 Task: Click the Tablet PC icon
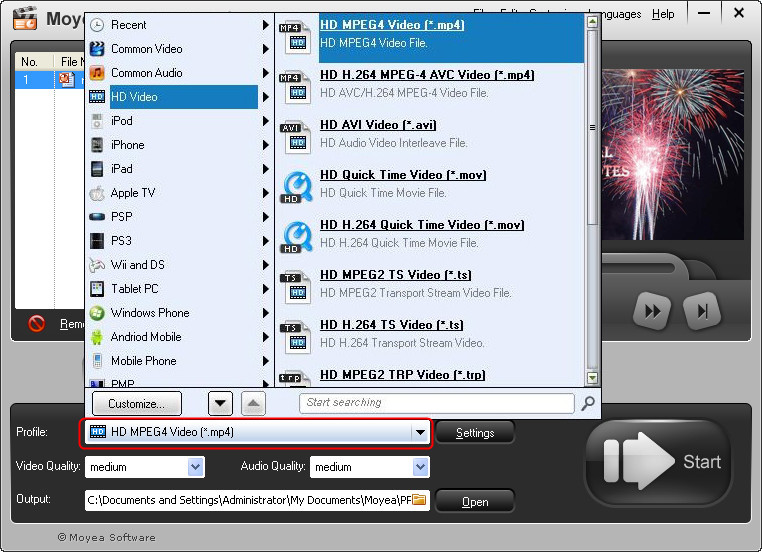pyautogui.click(x=97, y=289)
